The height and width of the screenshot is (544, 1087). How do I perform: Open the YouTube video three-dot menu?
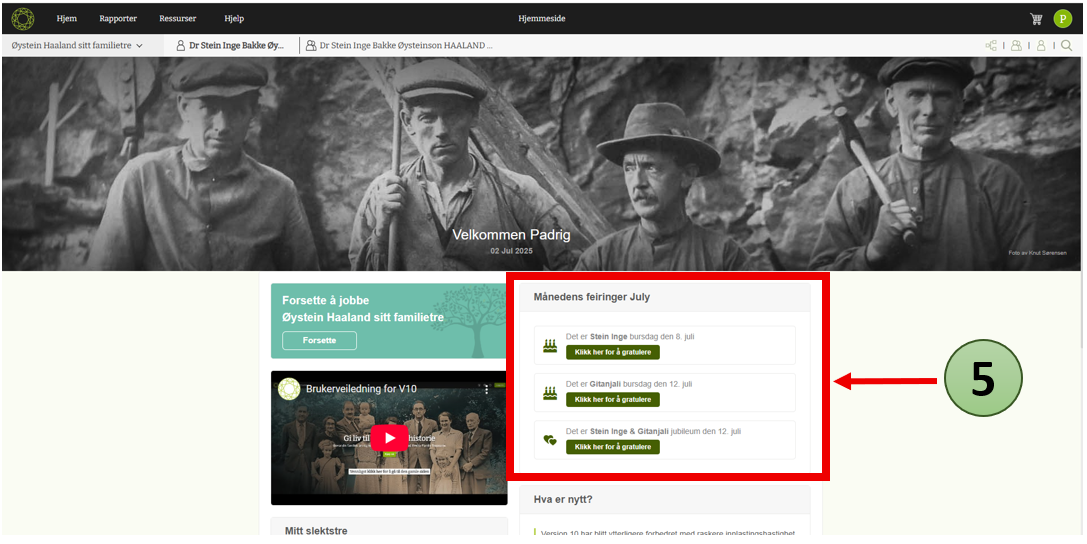coord(487,389)
